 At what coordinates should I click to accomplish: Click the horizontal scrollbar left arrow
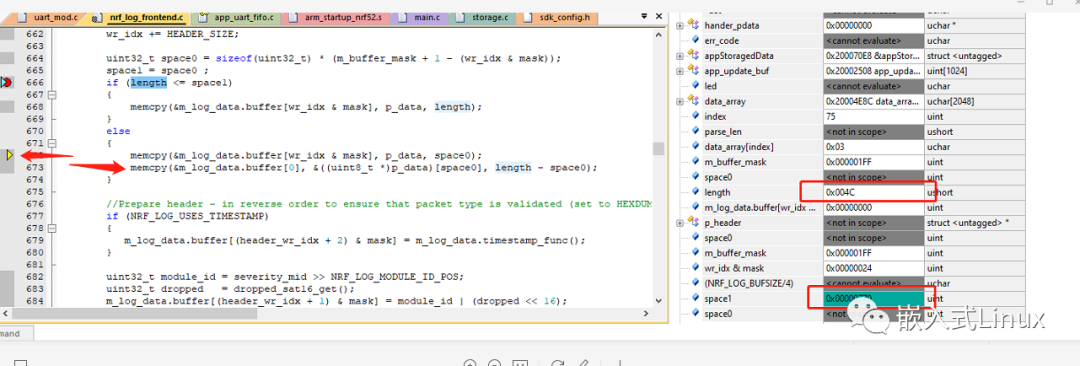point(6,314)
